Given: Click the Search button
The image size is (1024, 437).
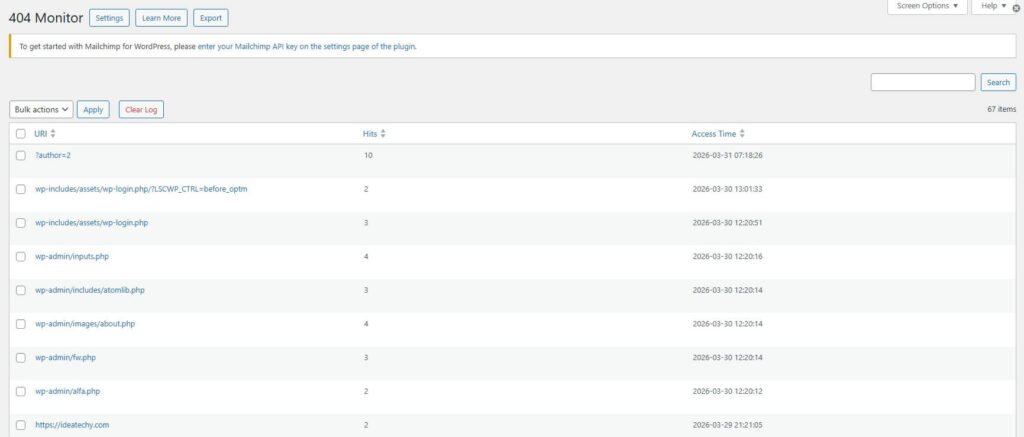Looking at the screenshot, I should tap(998, 82).
